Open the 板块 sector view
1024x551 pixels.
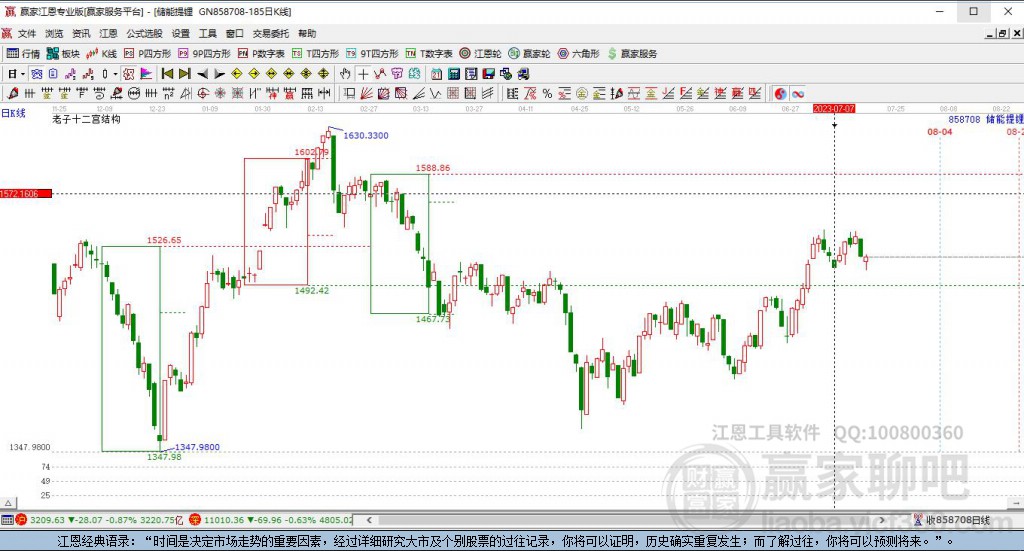pyautogui.click(x=63, y=54)
